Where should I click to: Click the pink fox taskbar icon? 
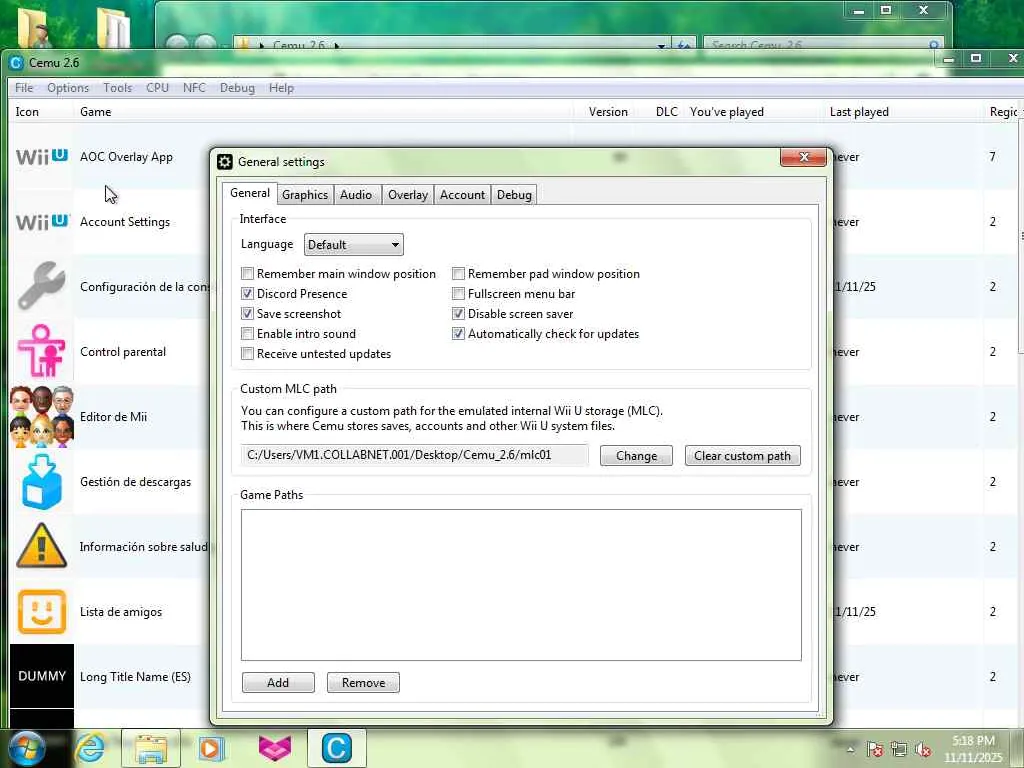275,748
